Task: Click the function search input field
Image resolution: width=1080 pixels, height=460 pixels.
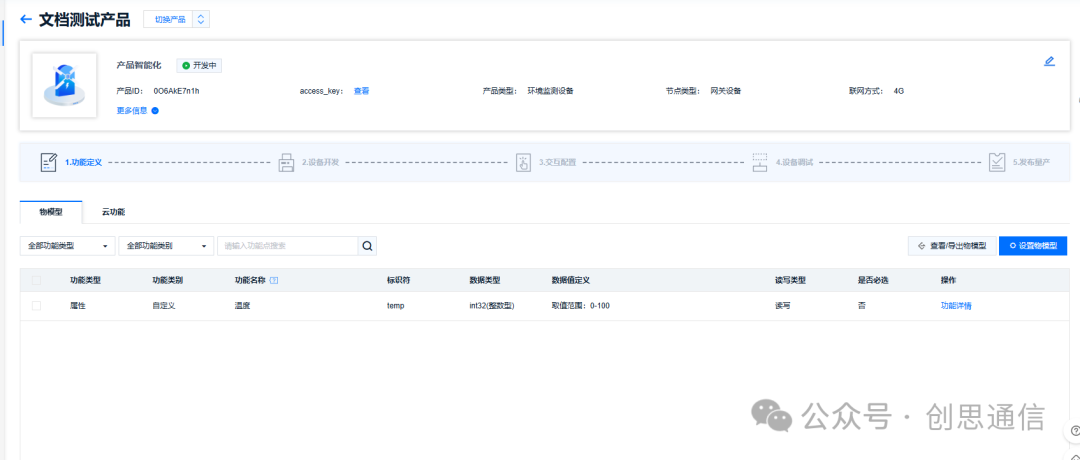Action: (288, 246)
